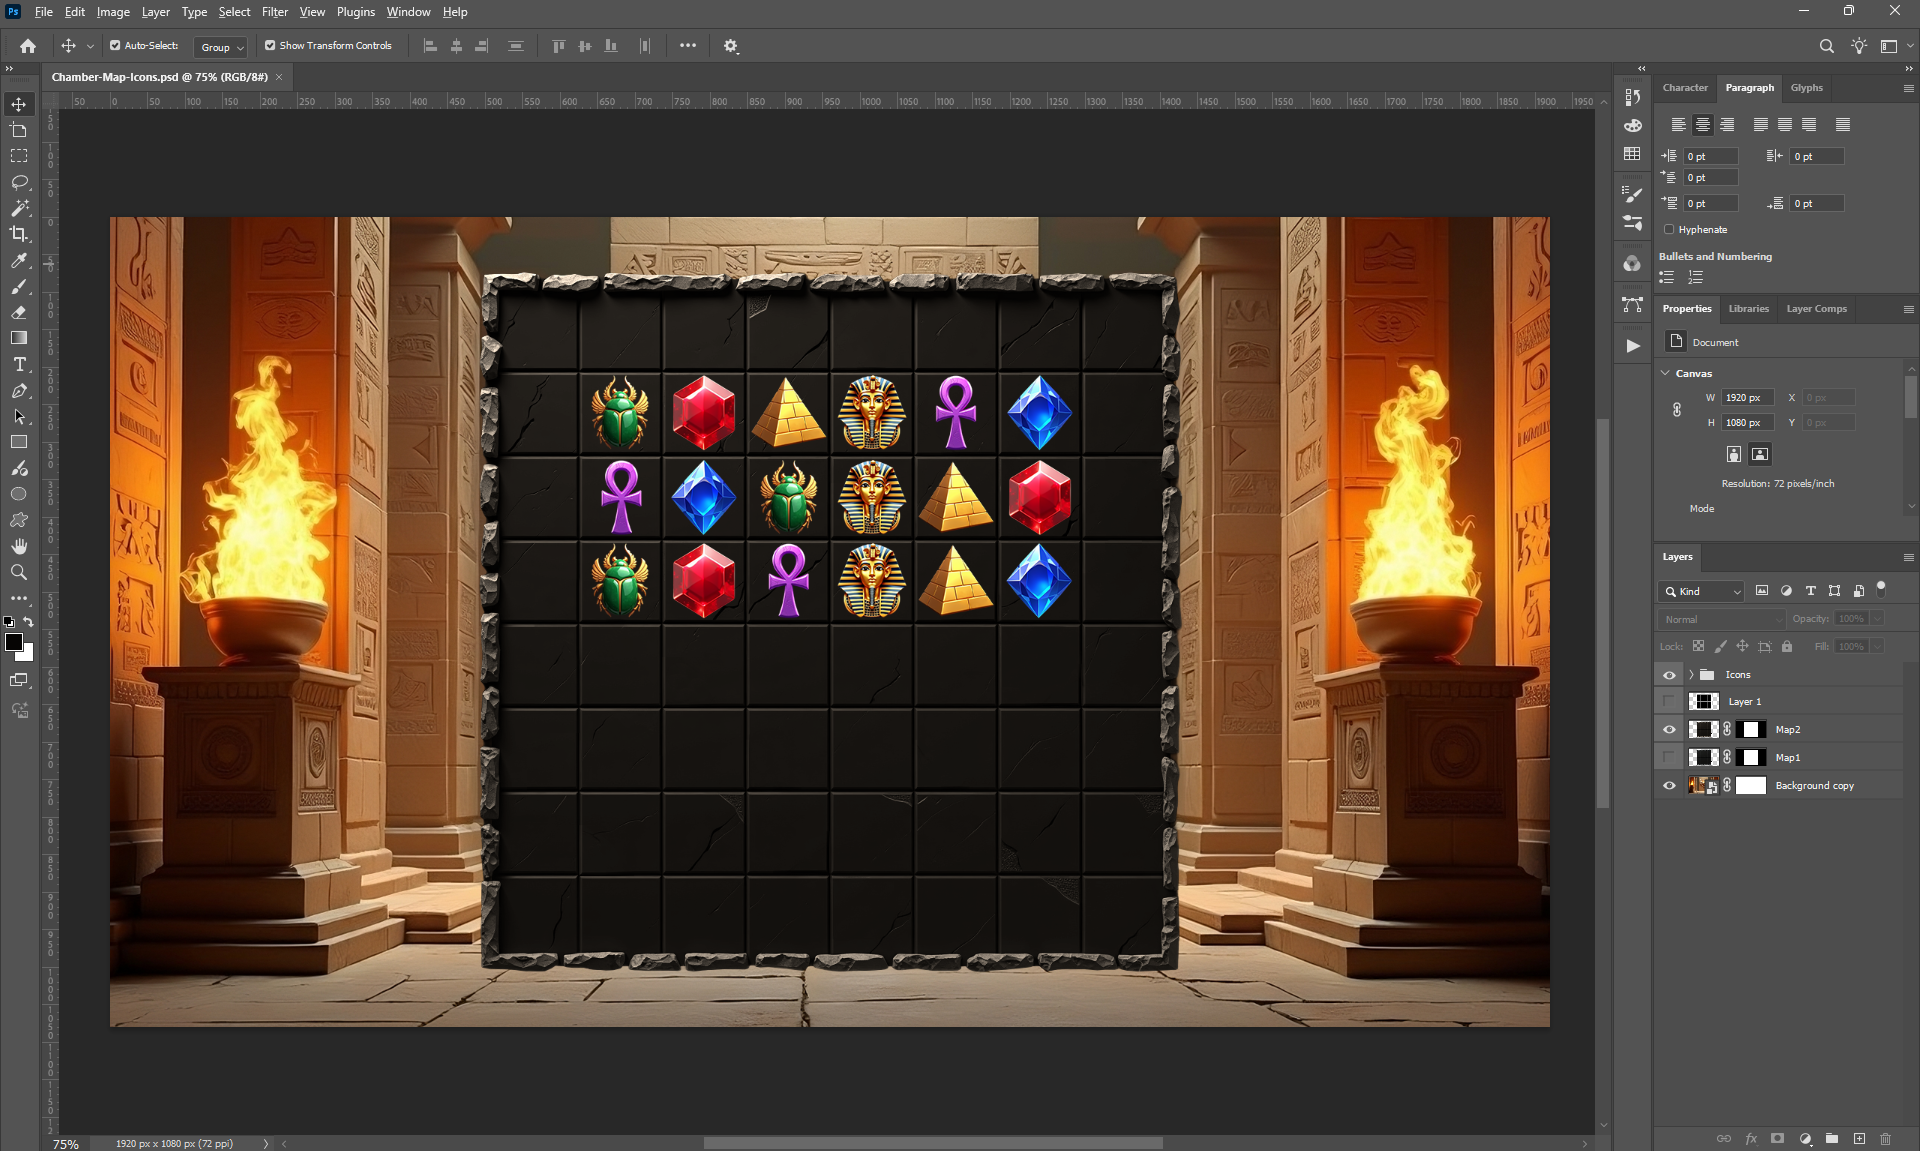Open the Kind layer filter dropdown

pos(1701,591)
